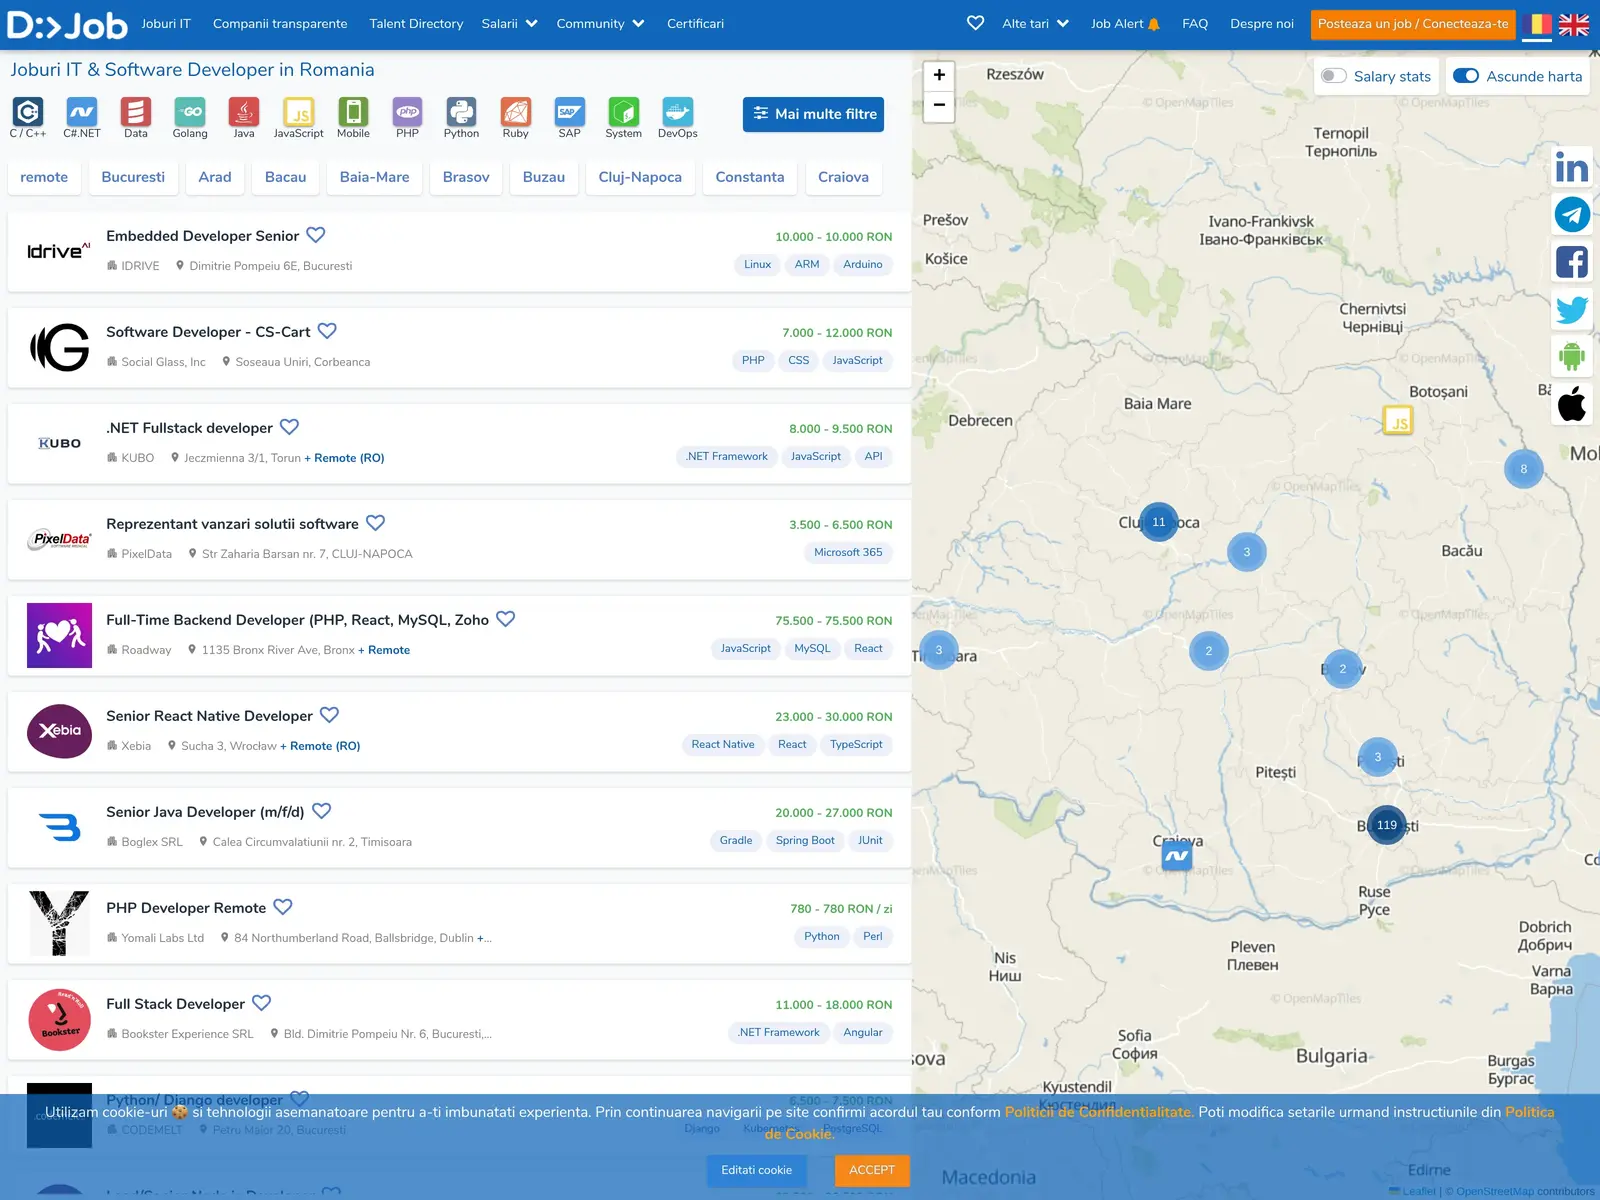Open Companii transparente menu item
The width and height of the screenshot is (1600, 1200).
(280, 24)
